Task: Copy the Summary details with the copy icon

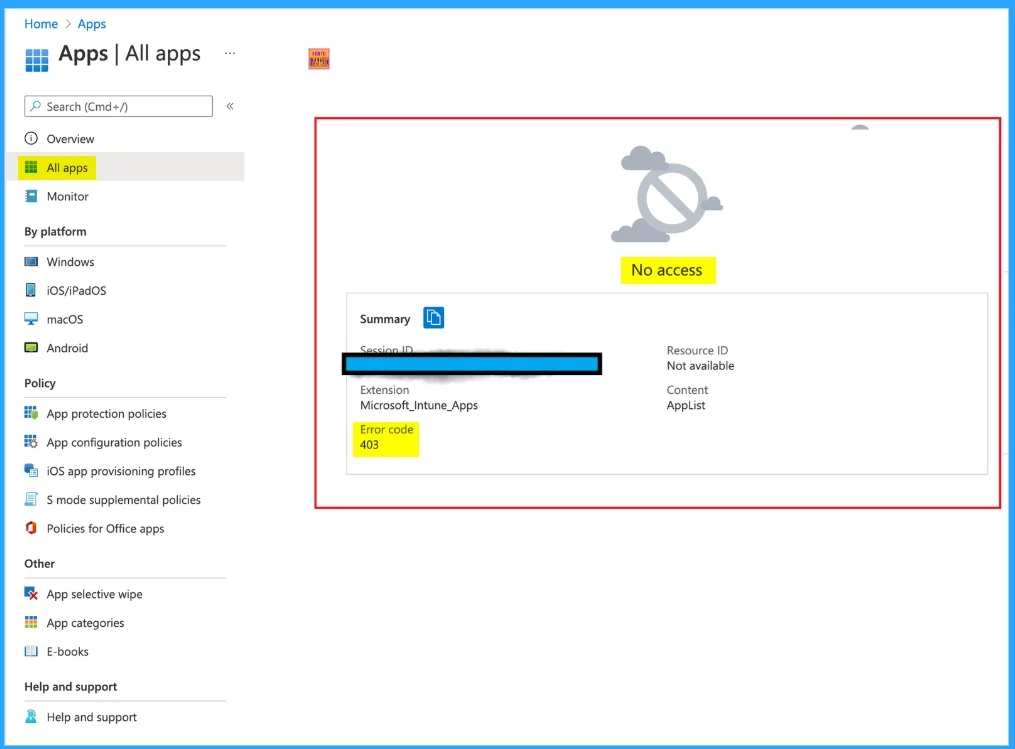Action: click(x=433, y=318)
